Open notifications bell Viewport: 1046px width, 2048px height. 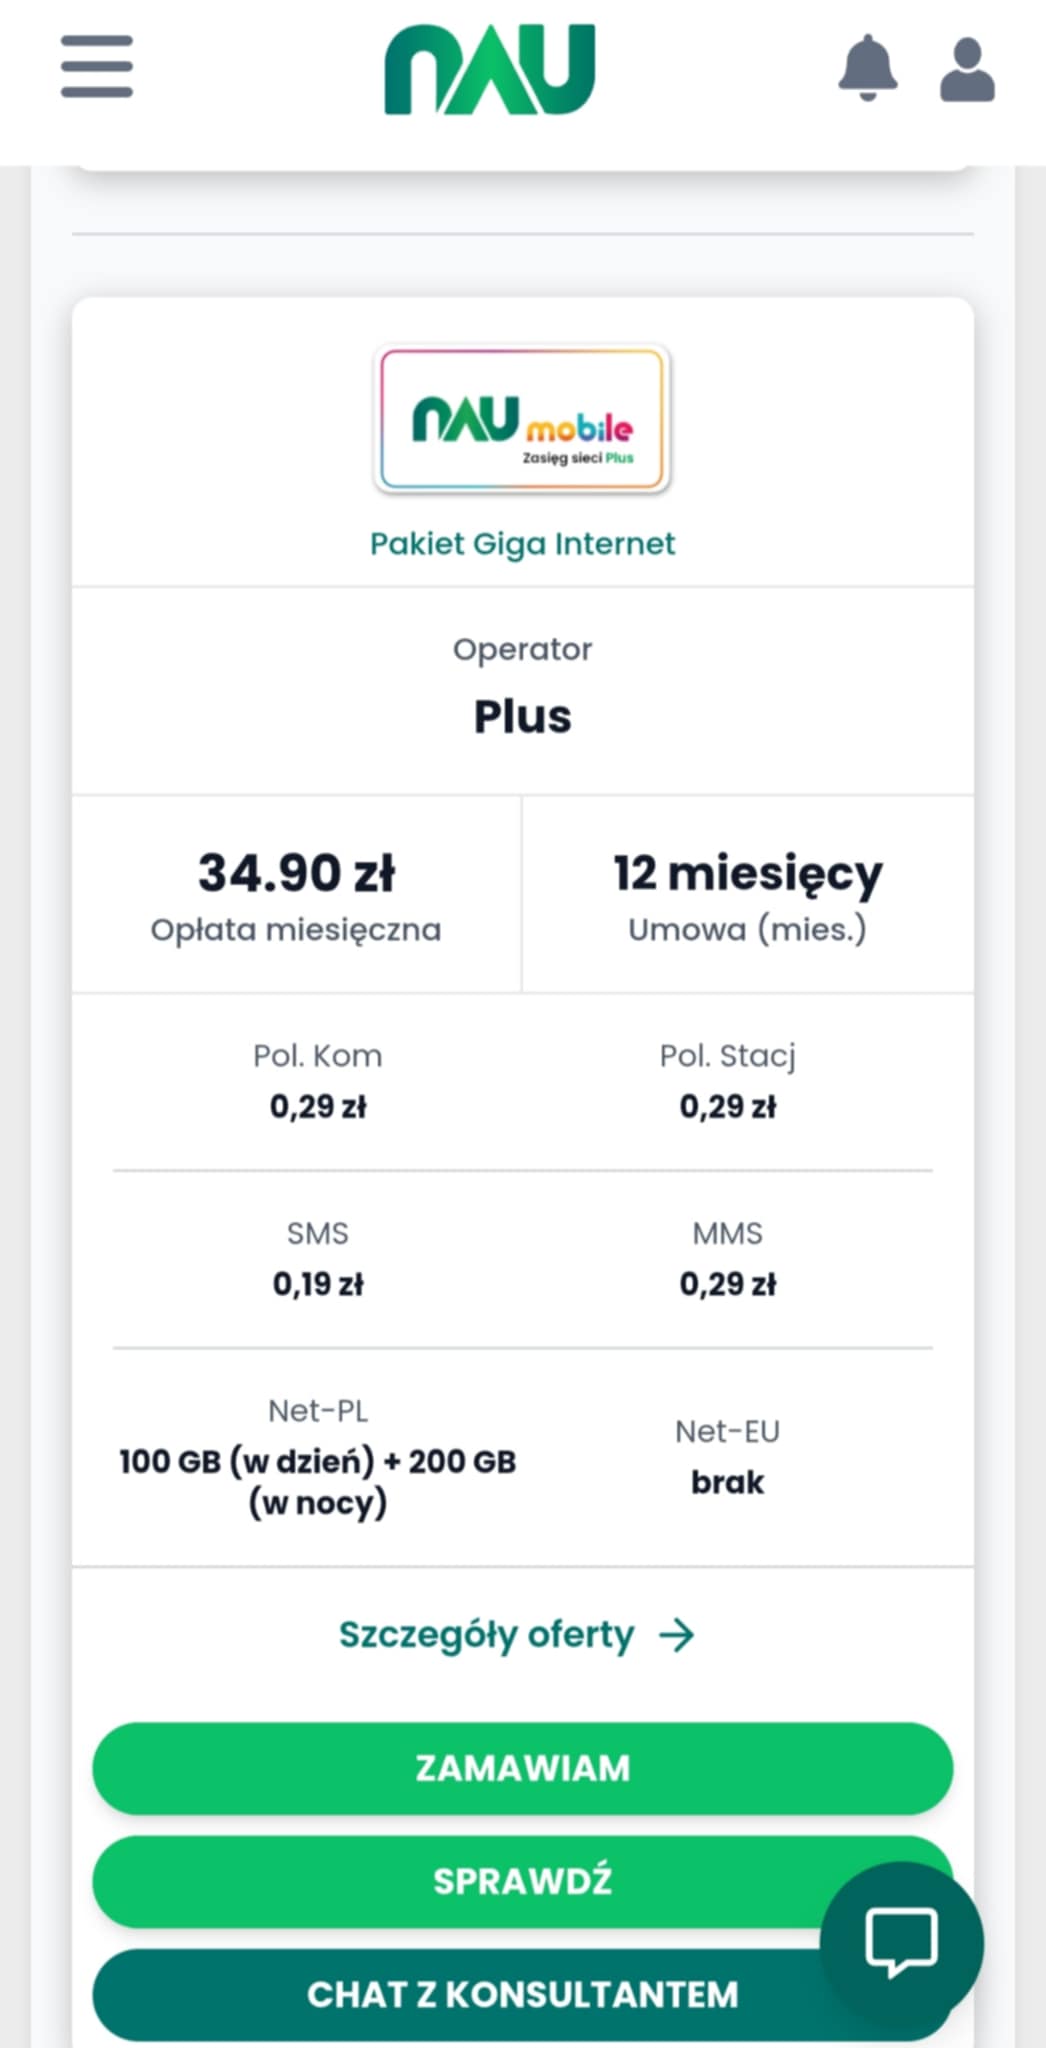coord(867,68)
